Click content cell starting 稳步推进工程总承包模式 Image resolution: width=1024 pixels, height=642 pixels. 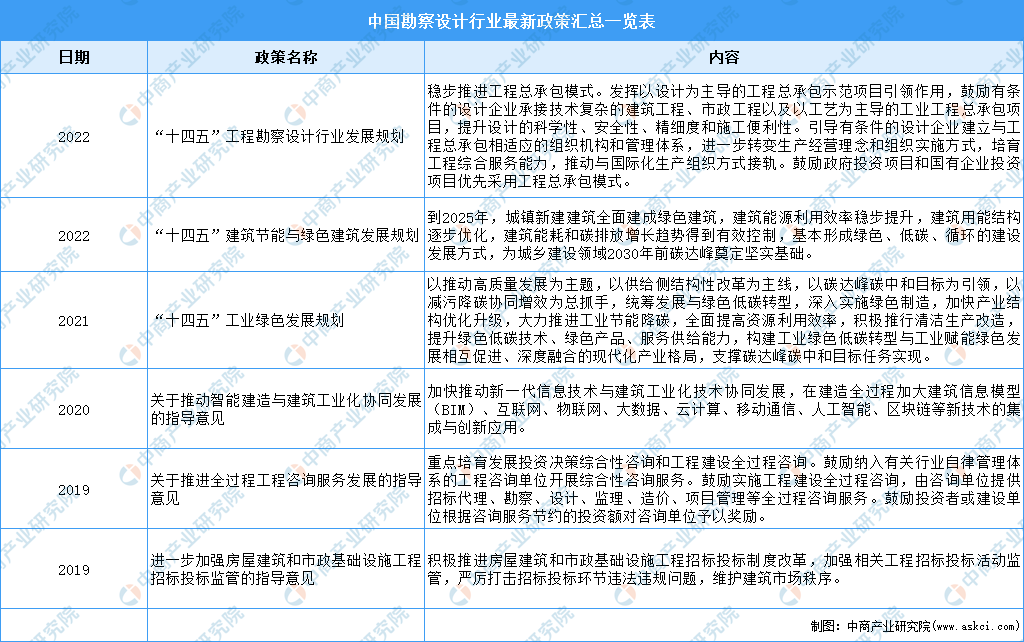[x=724, y=136]
